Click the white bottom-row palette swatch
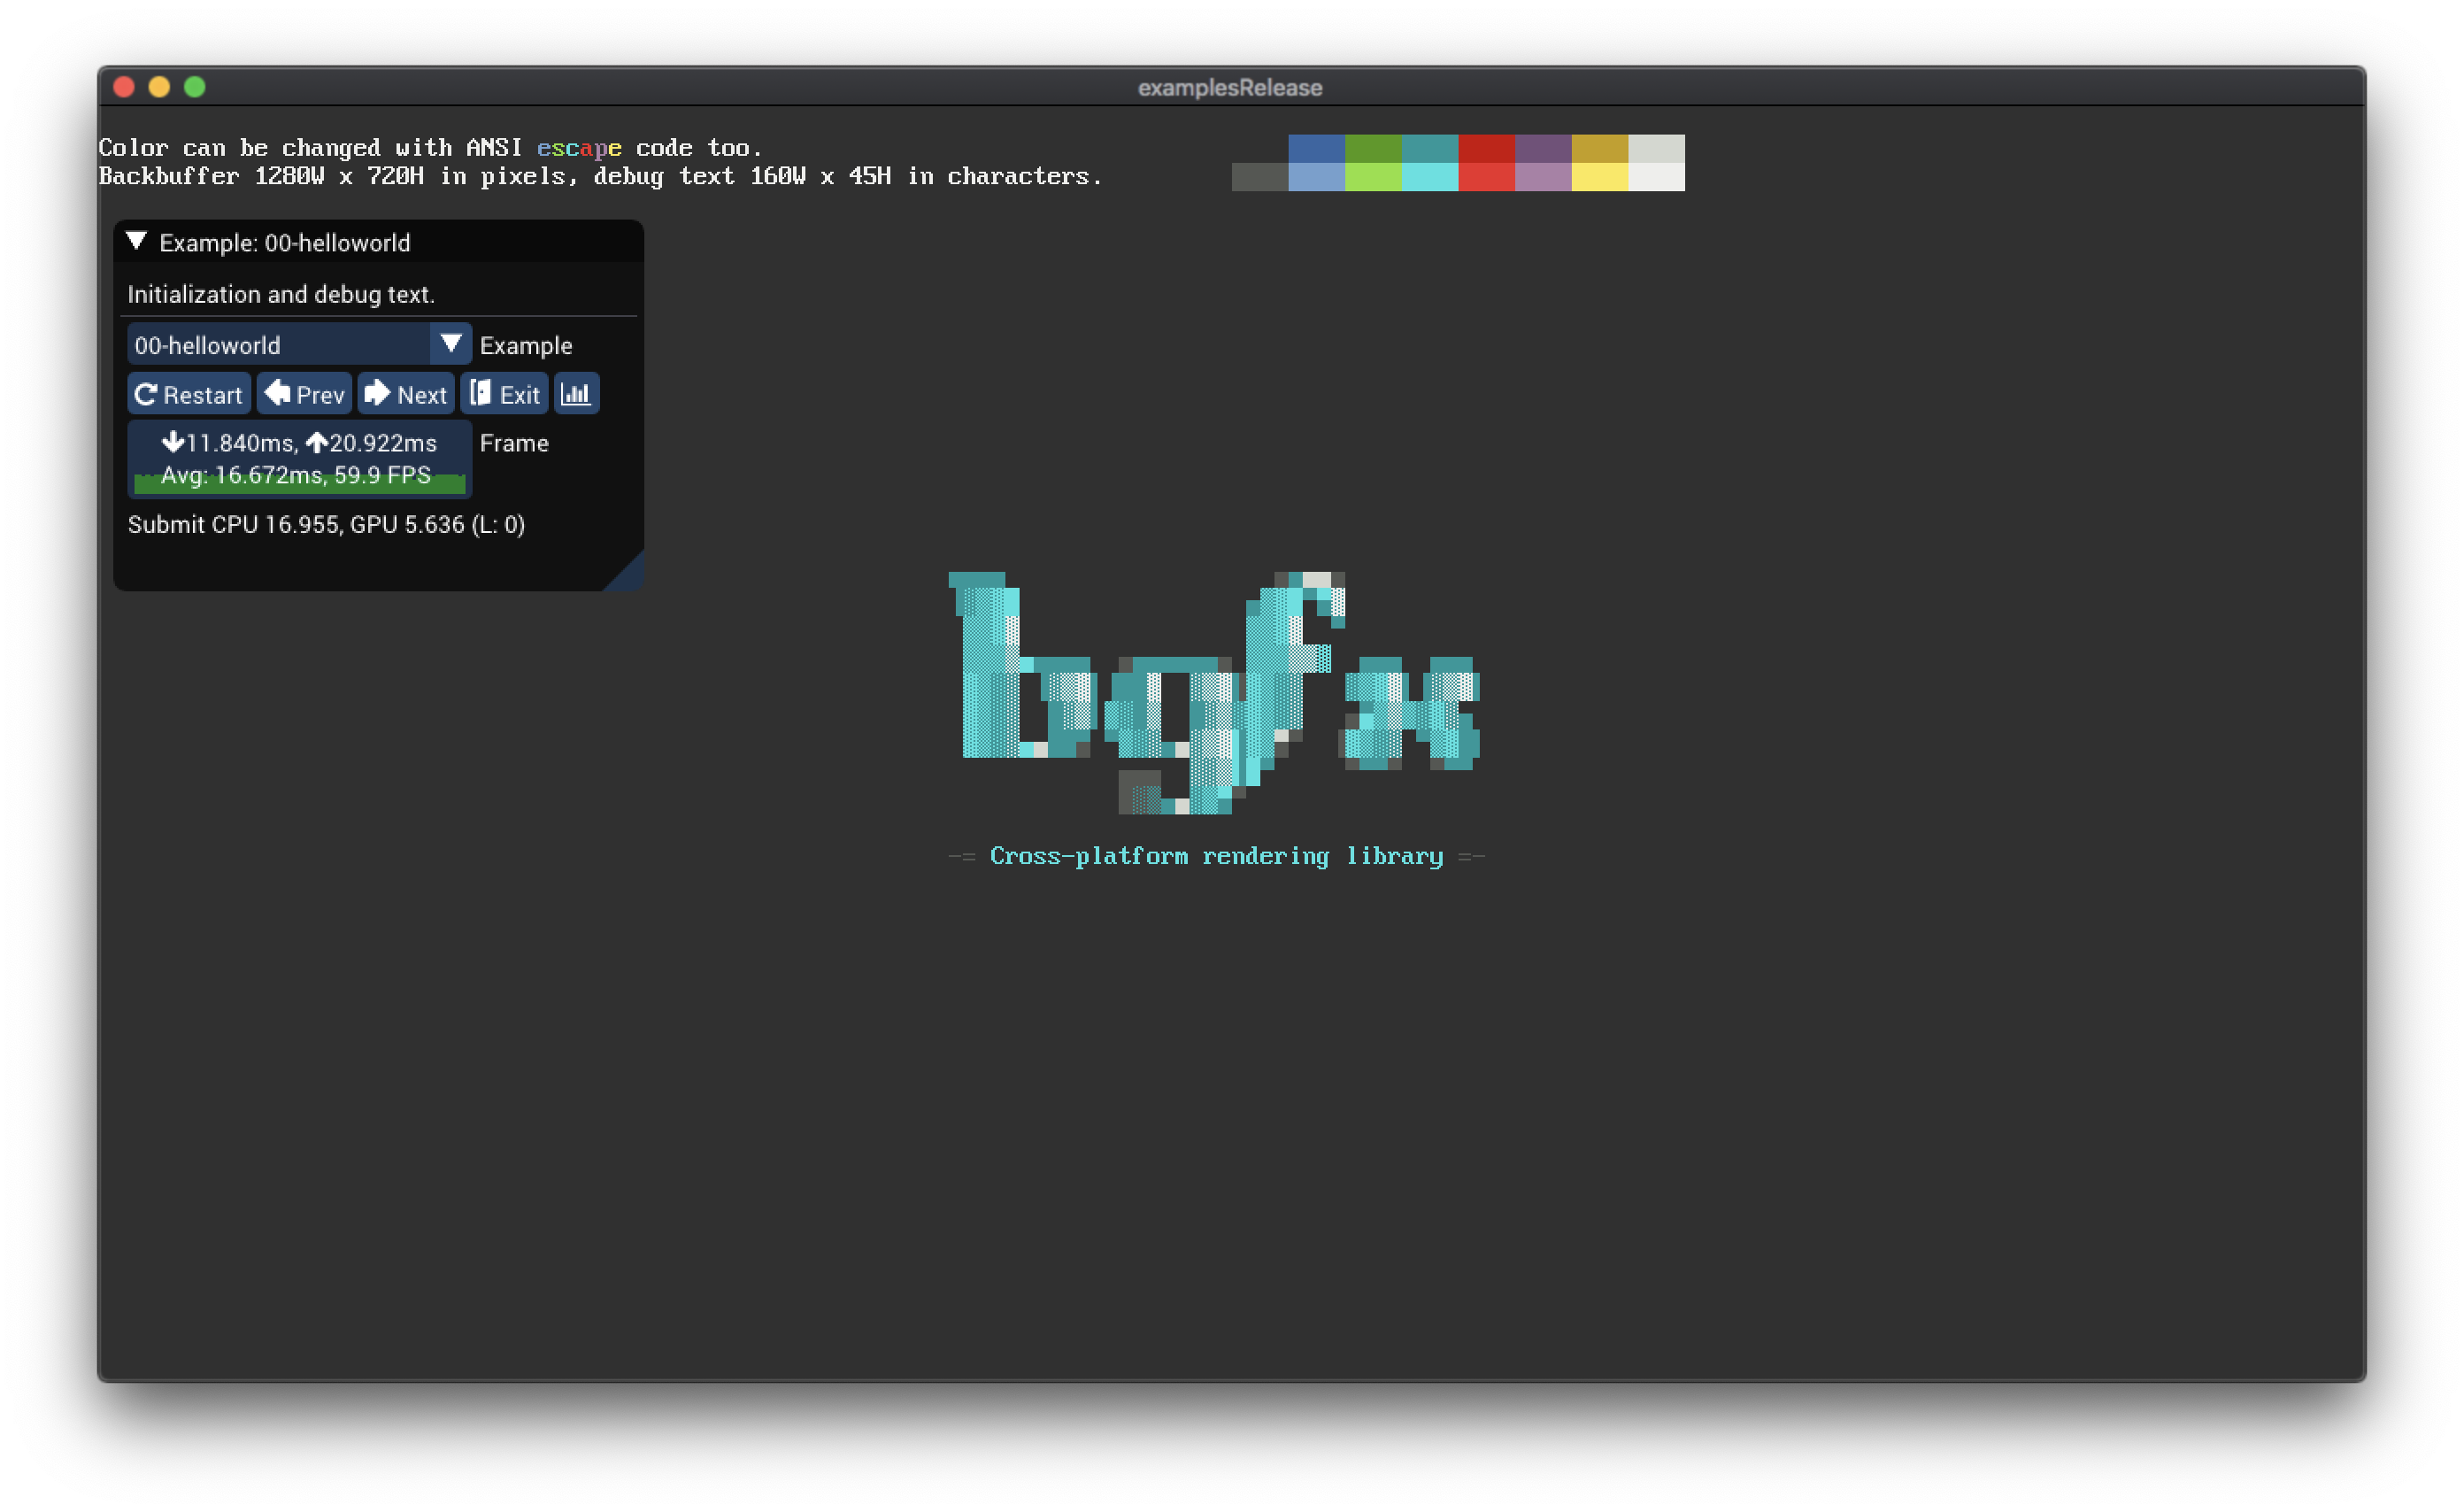This screenshot has width=2464, height=1512. 1657,176
